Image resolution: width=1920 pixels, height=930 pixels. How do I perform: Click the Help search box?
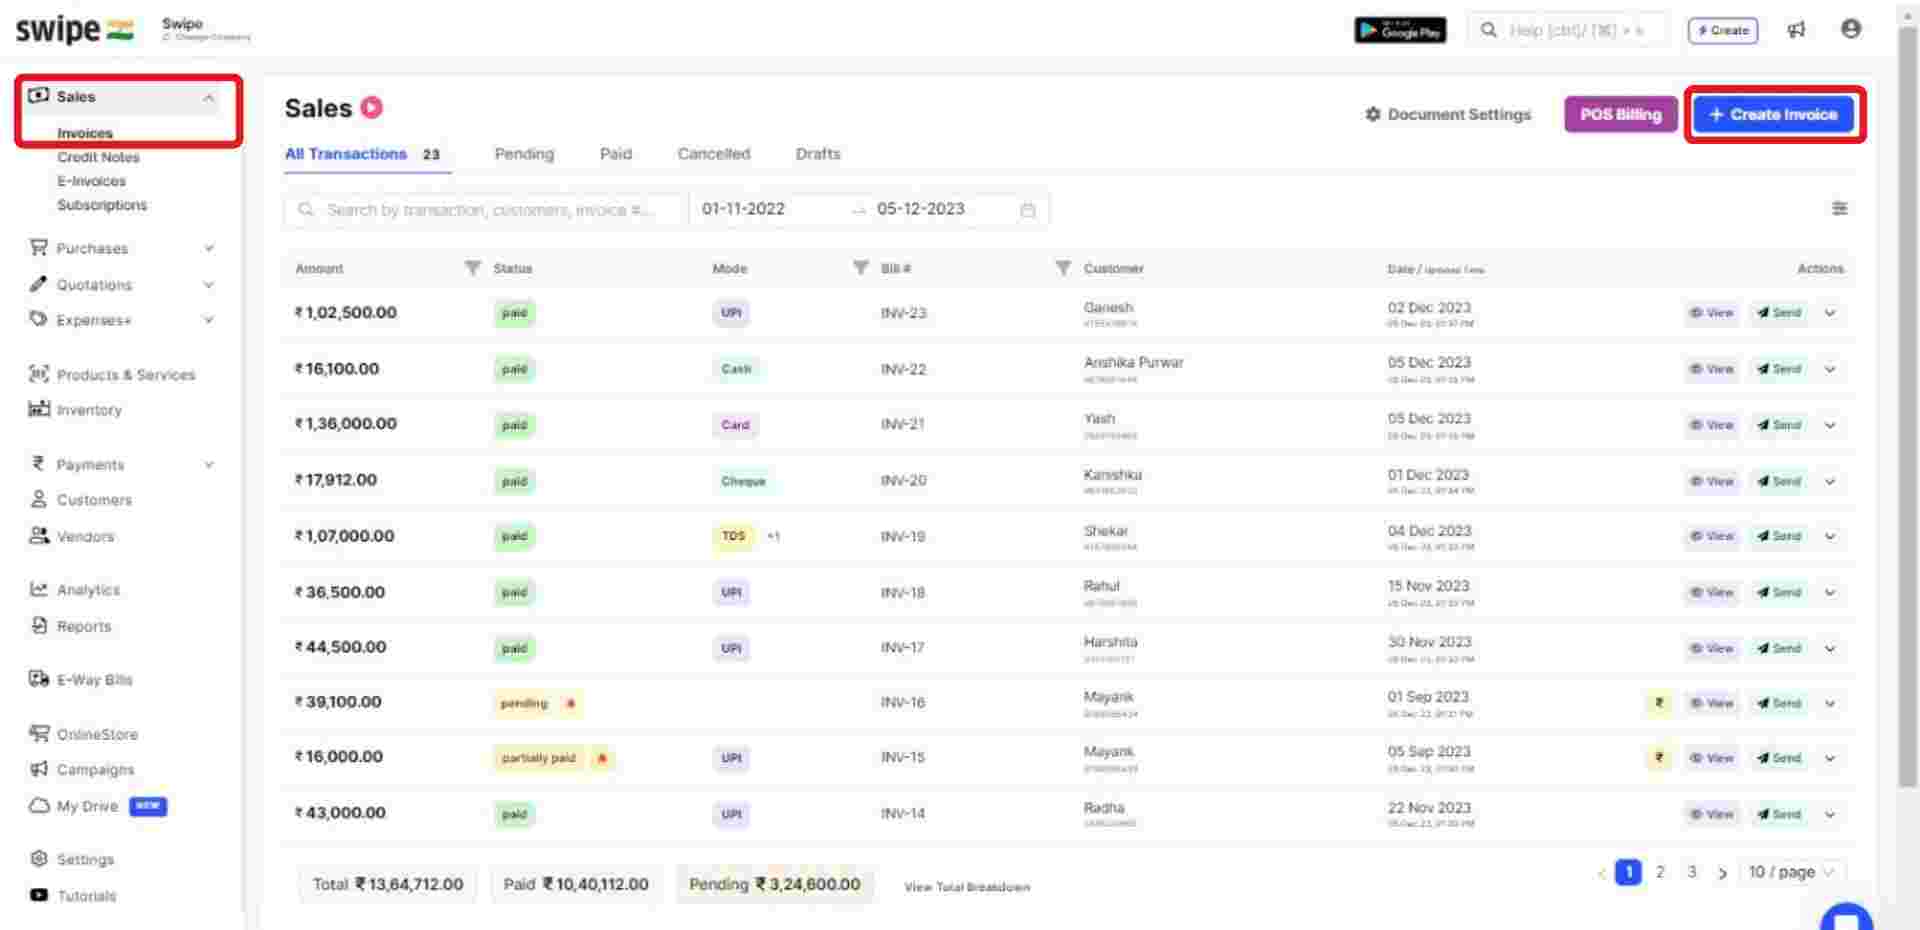[1568, 30]
